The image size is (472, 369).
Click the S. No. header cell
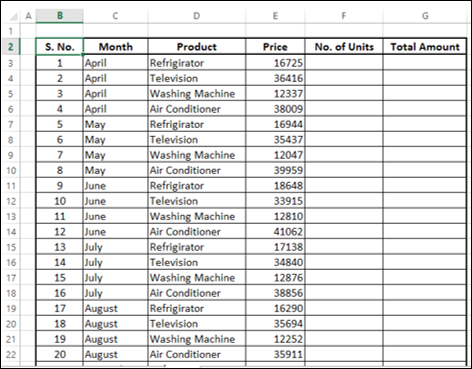(x=59, y=47)
